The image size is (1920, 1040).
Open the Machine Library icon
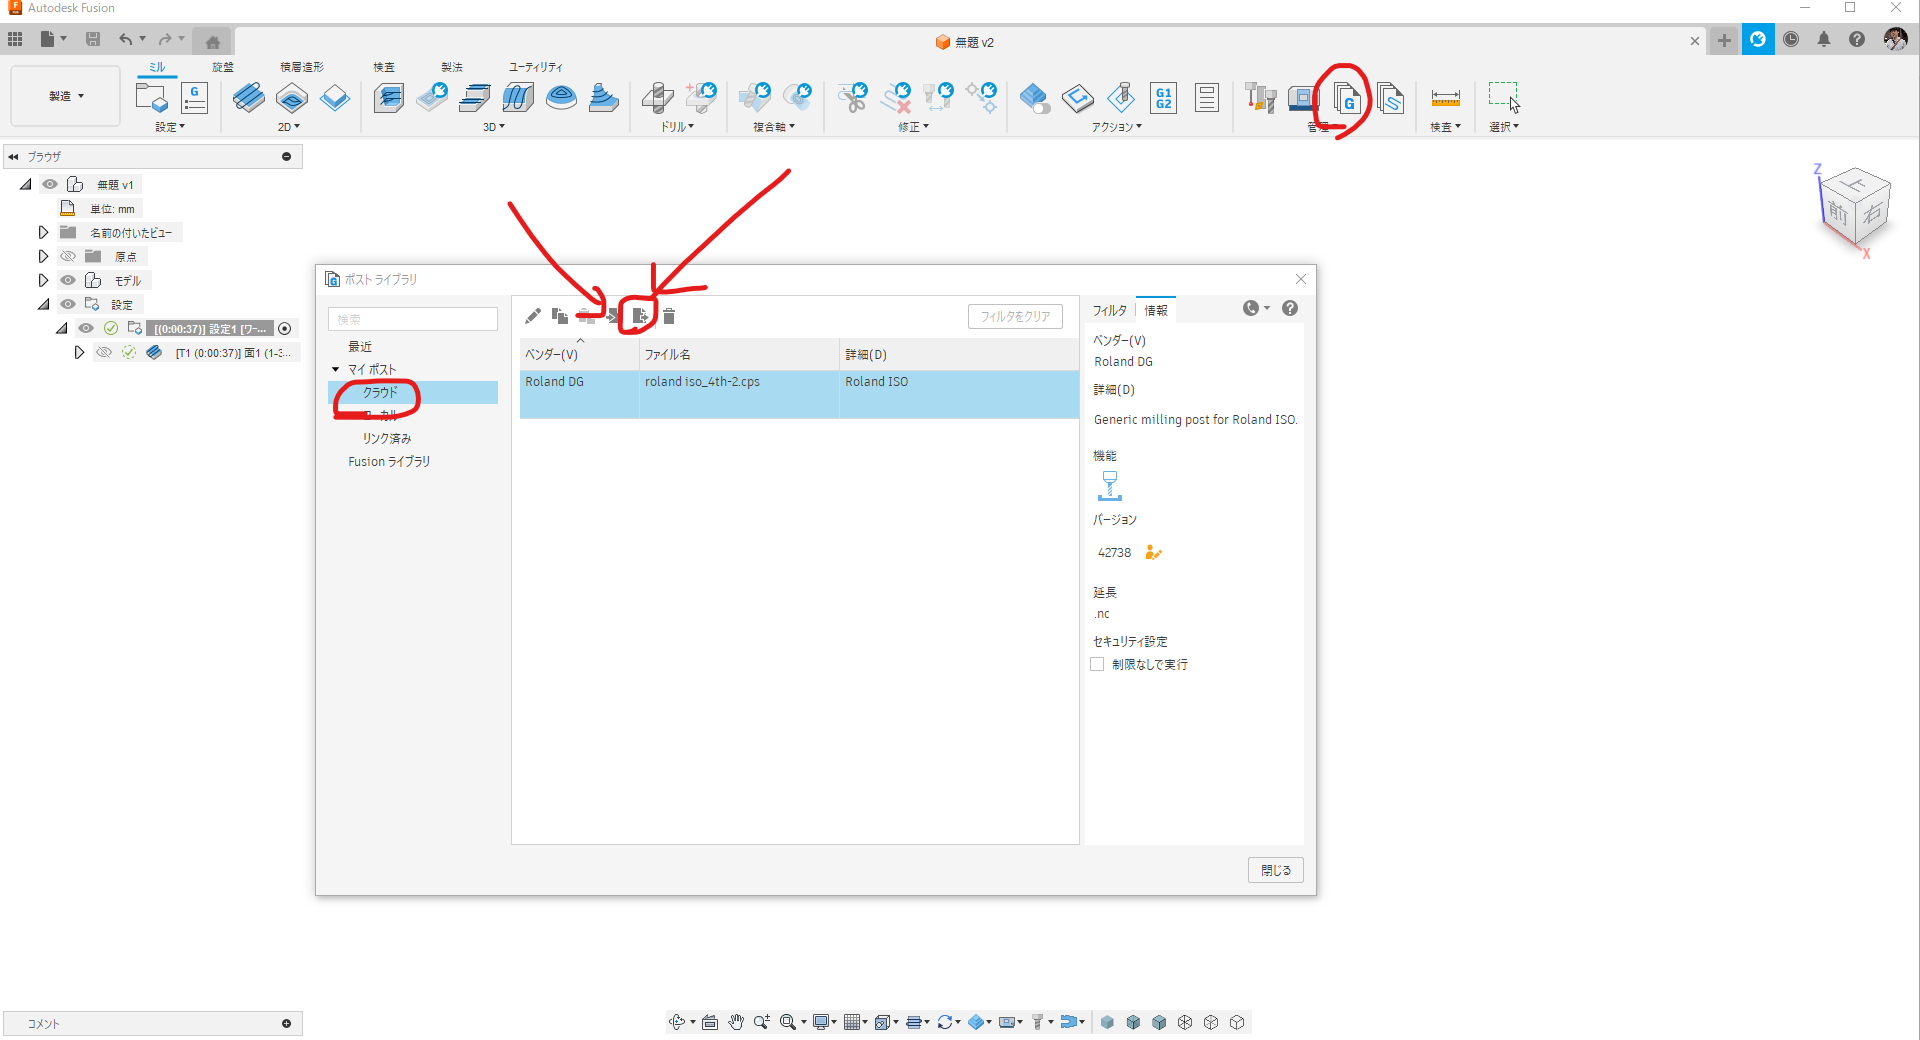click(1304, 98)
